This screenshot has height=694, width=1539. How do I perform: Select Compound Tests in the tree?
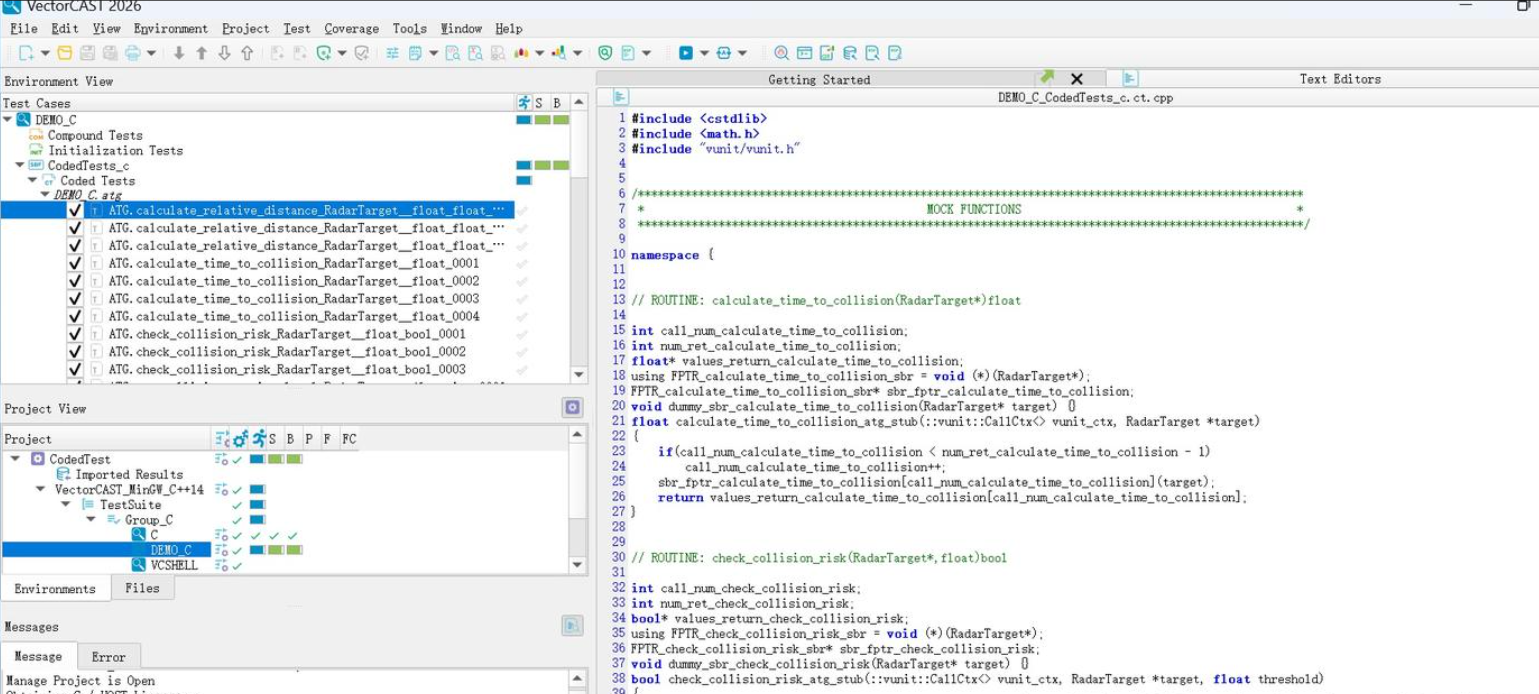(95, 135)
